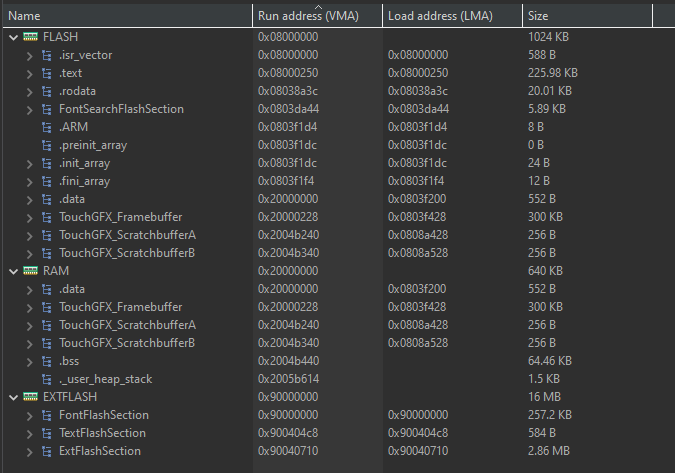Viewport: 675px width, 473px height.
Task: Collapse the FLASH memory region
Action: 13,37
